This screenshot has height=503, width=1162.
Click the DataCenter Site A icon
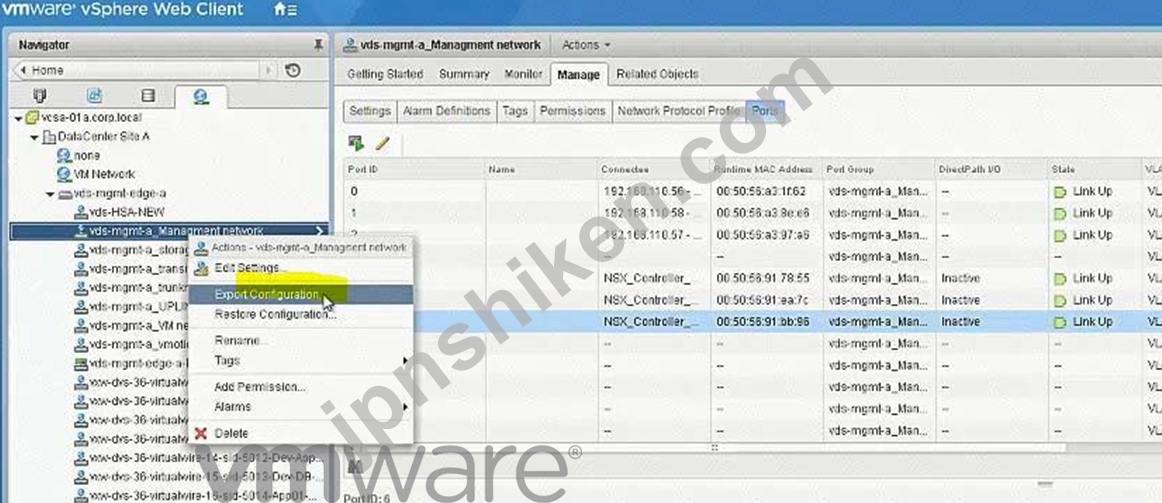pos(50,137)
